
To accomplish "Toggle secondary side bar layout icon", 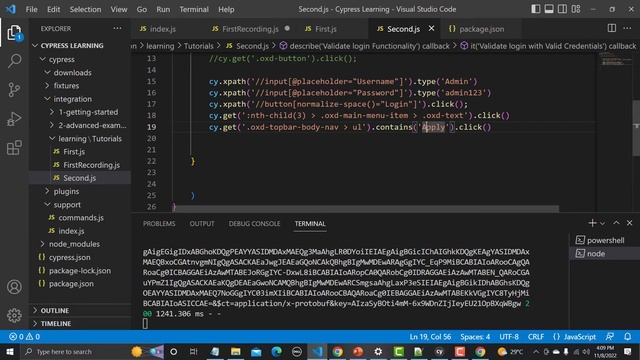I will [562, 9].
